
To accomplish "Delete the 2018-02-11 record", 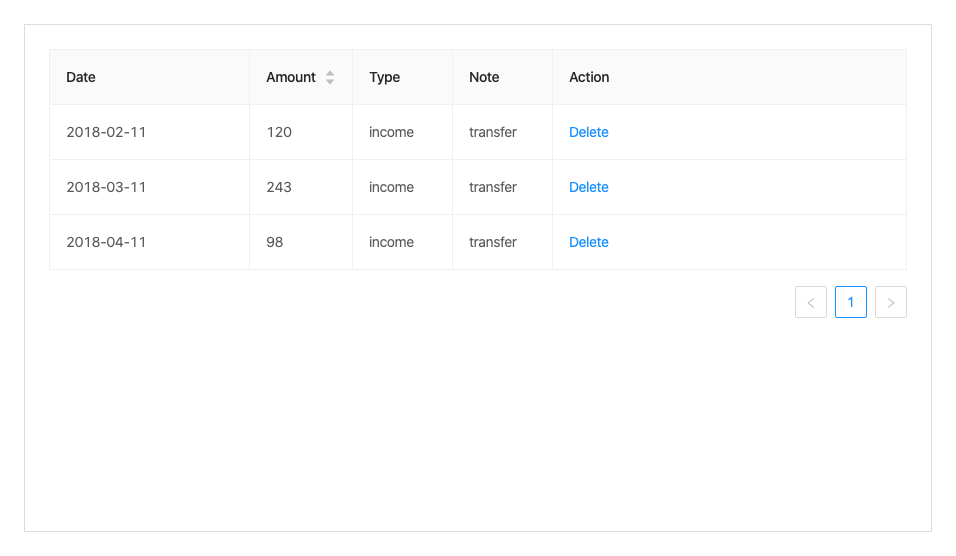I will [589, 132].
